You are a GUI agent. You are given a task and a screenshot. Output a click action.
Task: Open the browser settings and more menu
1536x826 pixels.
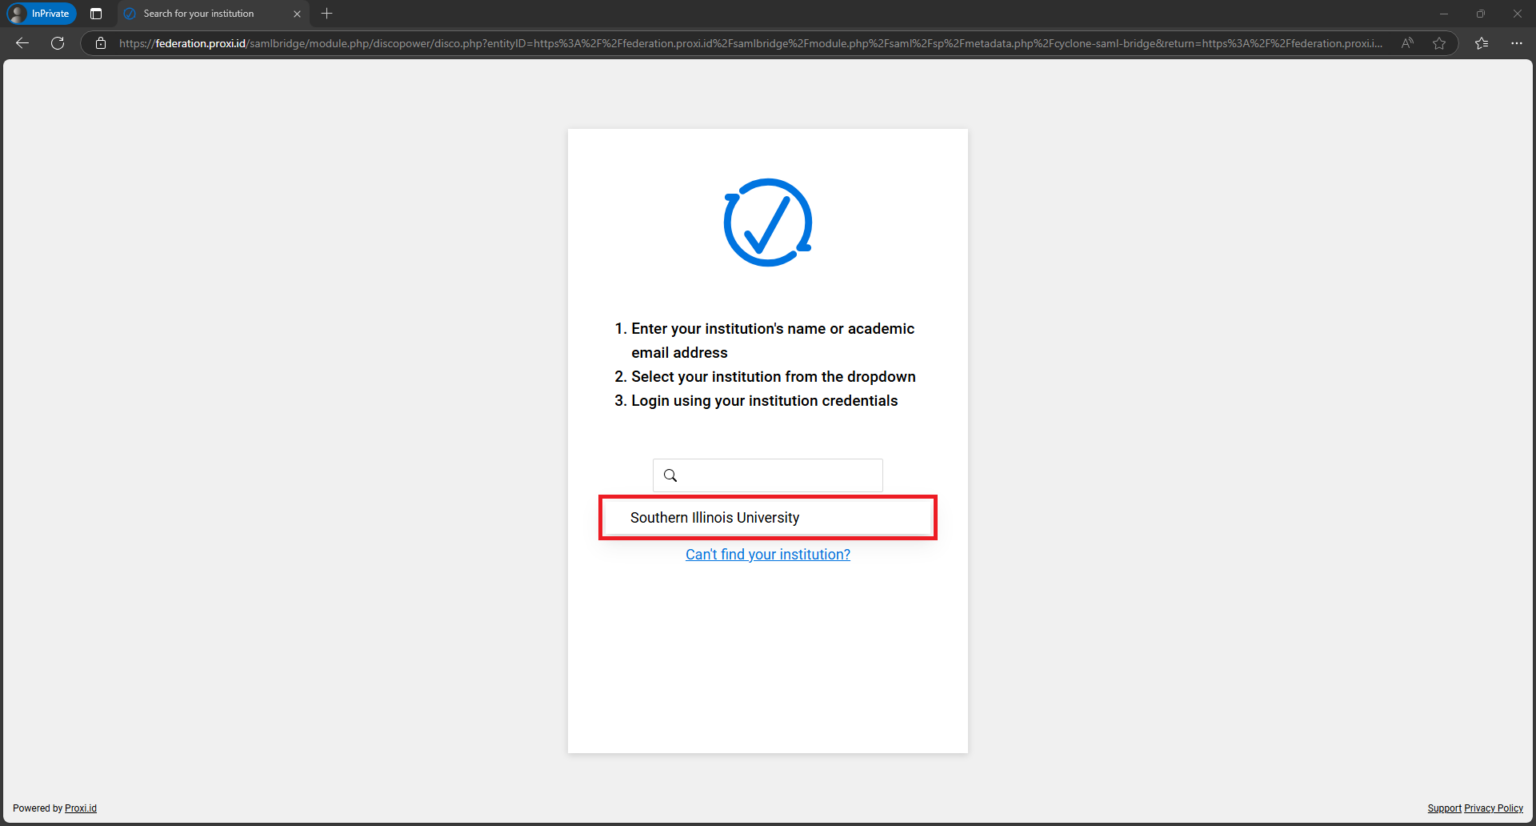[x=1517, y=43]
